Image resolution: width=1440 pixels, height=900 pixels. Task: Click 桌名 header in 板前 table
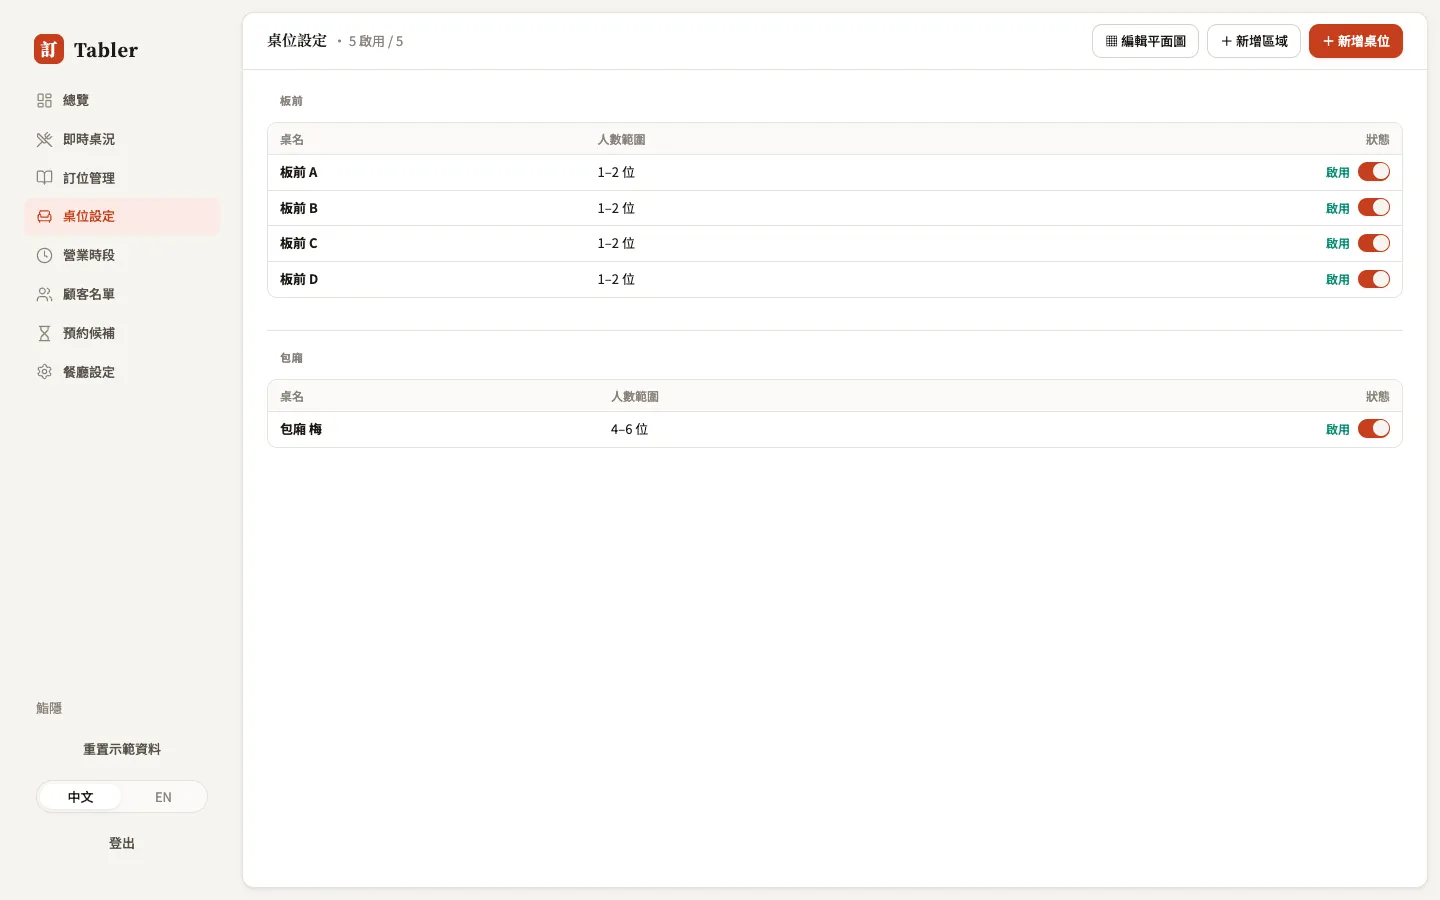tap(292, 139)
